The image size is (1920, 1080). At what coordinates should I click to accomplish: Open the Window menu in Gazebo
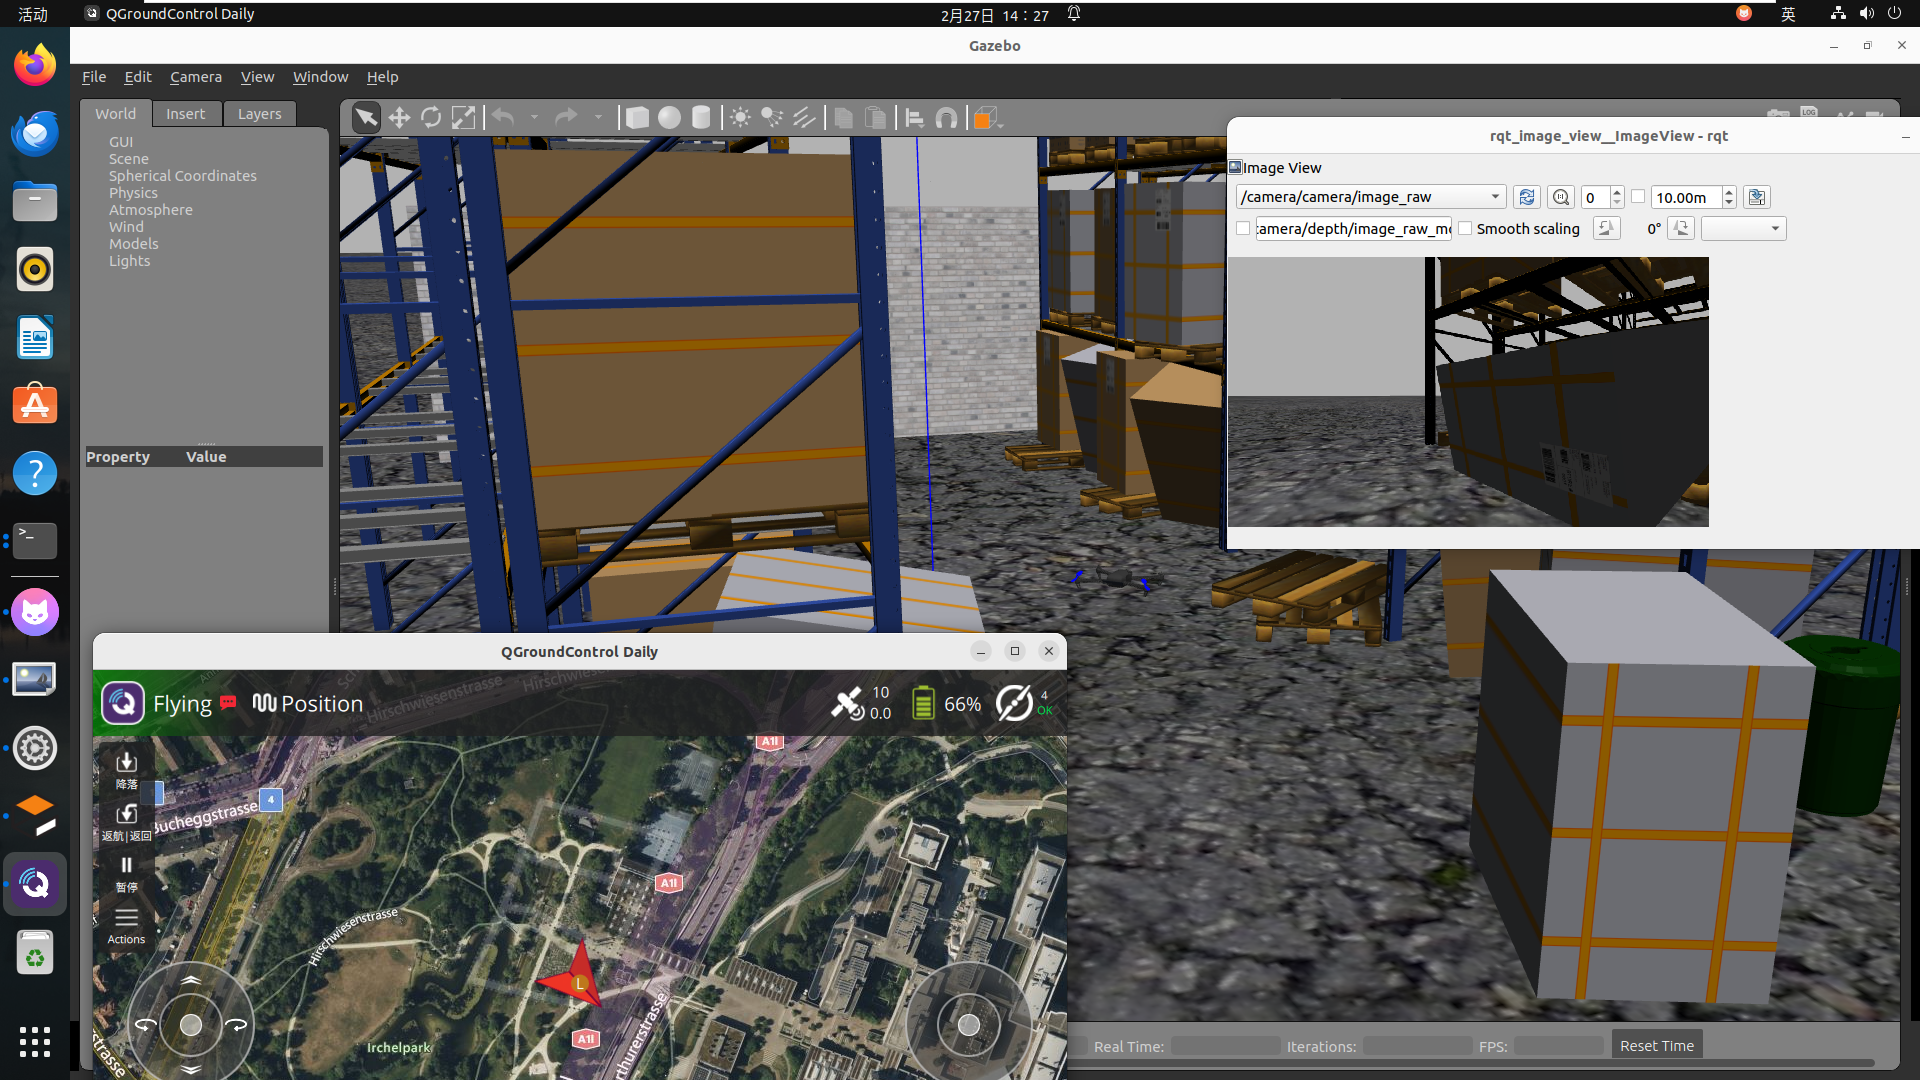[320, 77]
